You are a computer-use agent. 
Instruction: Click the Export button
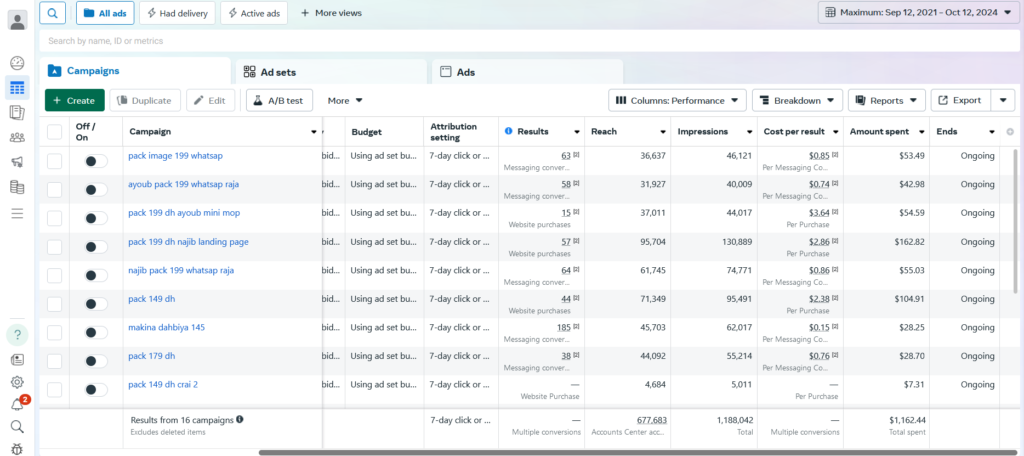point(960,101)
